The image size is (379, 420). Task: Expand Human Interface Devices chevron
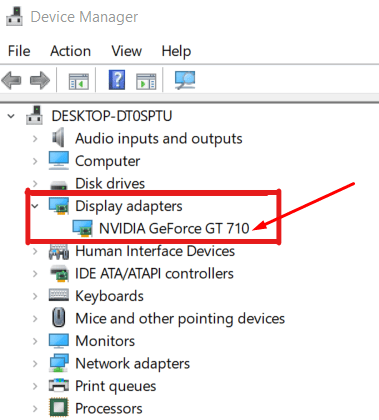(x=35, y=251)
